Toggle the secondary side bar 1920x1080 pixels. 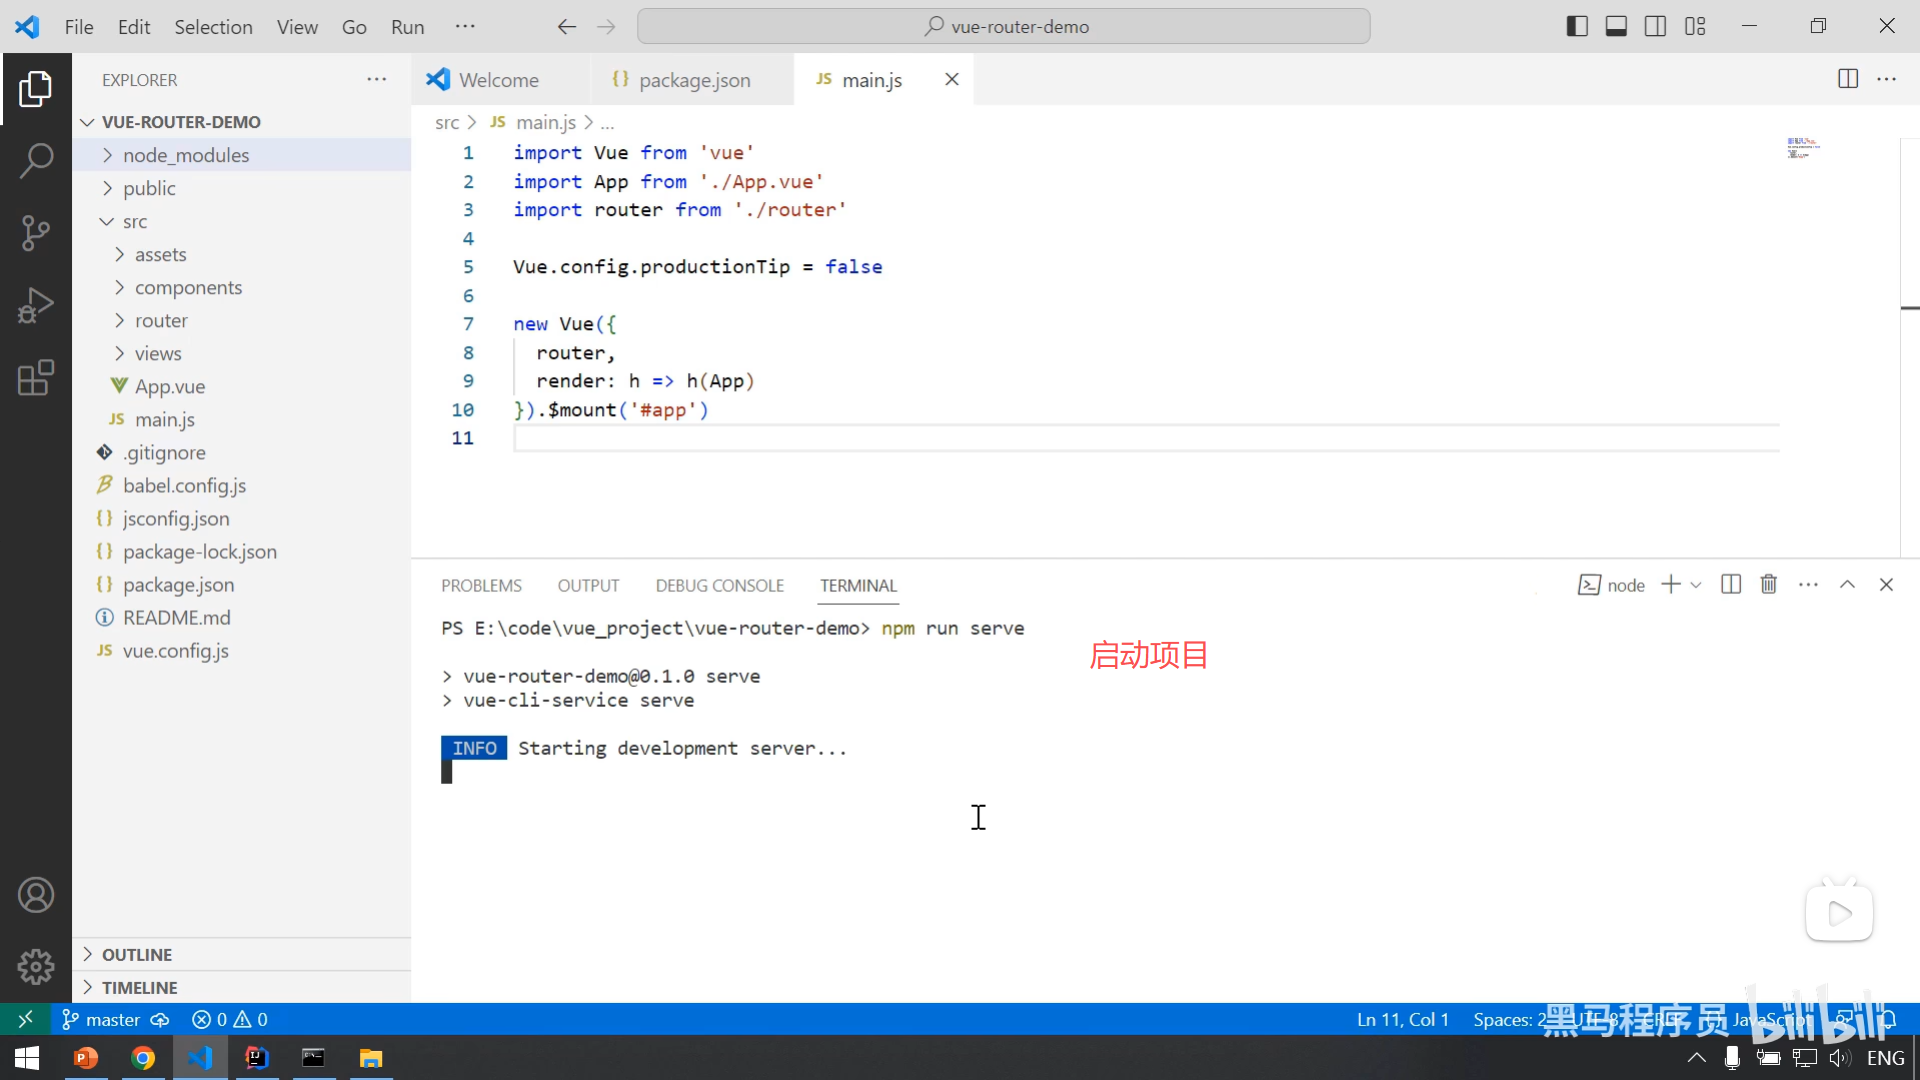pyautogui.click(x=1655, y=27)
